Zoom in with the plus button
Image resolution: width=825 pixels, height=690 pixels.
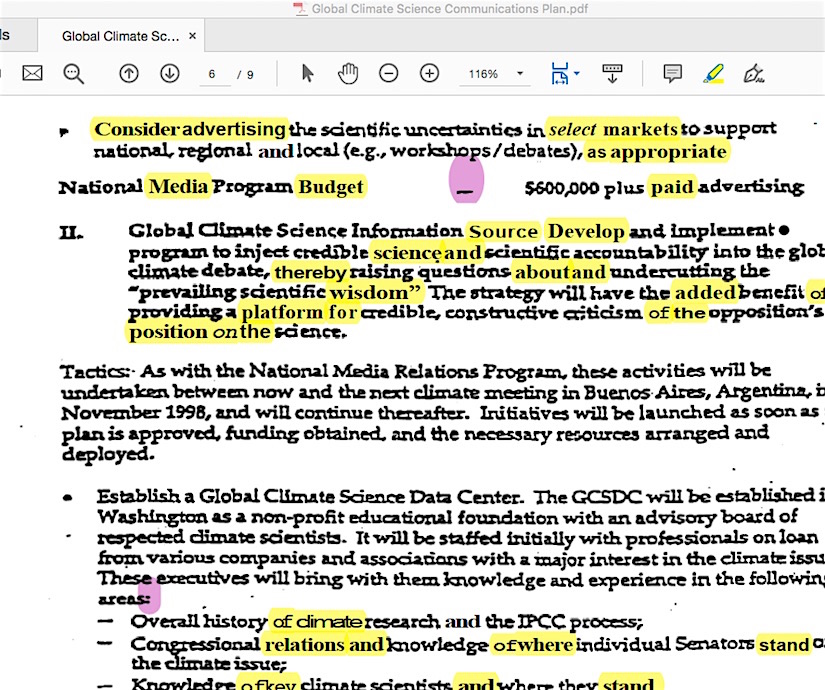click(429, 73)
